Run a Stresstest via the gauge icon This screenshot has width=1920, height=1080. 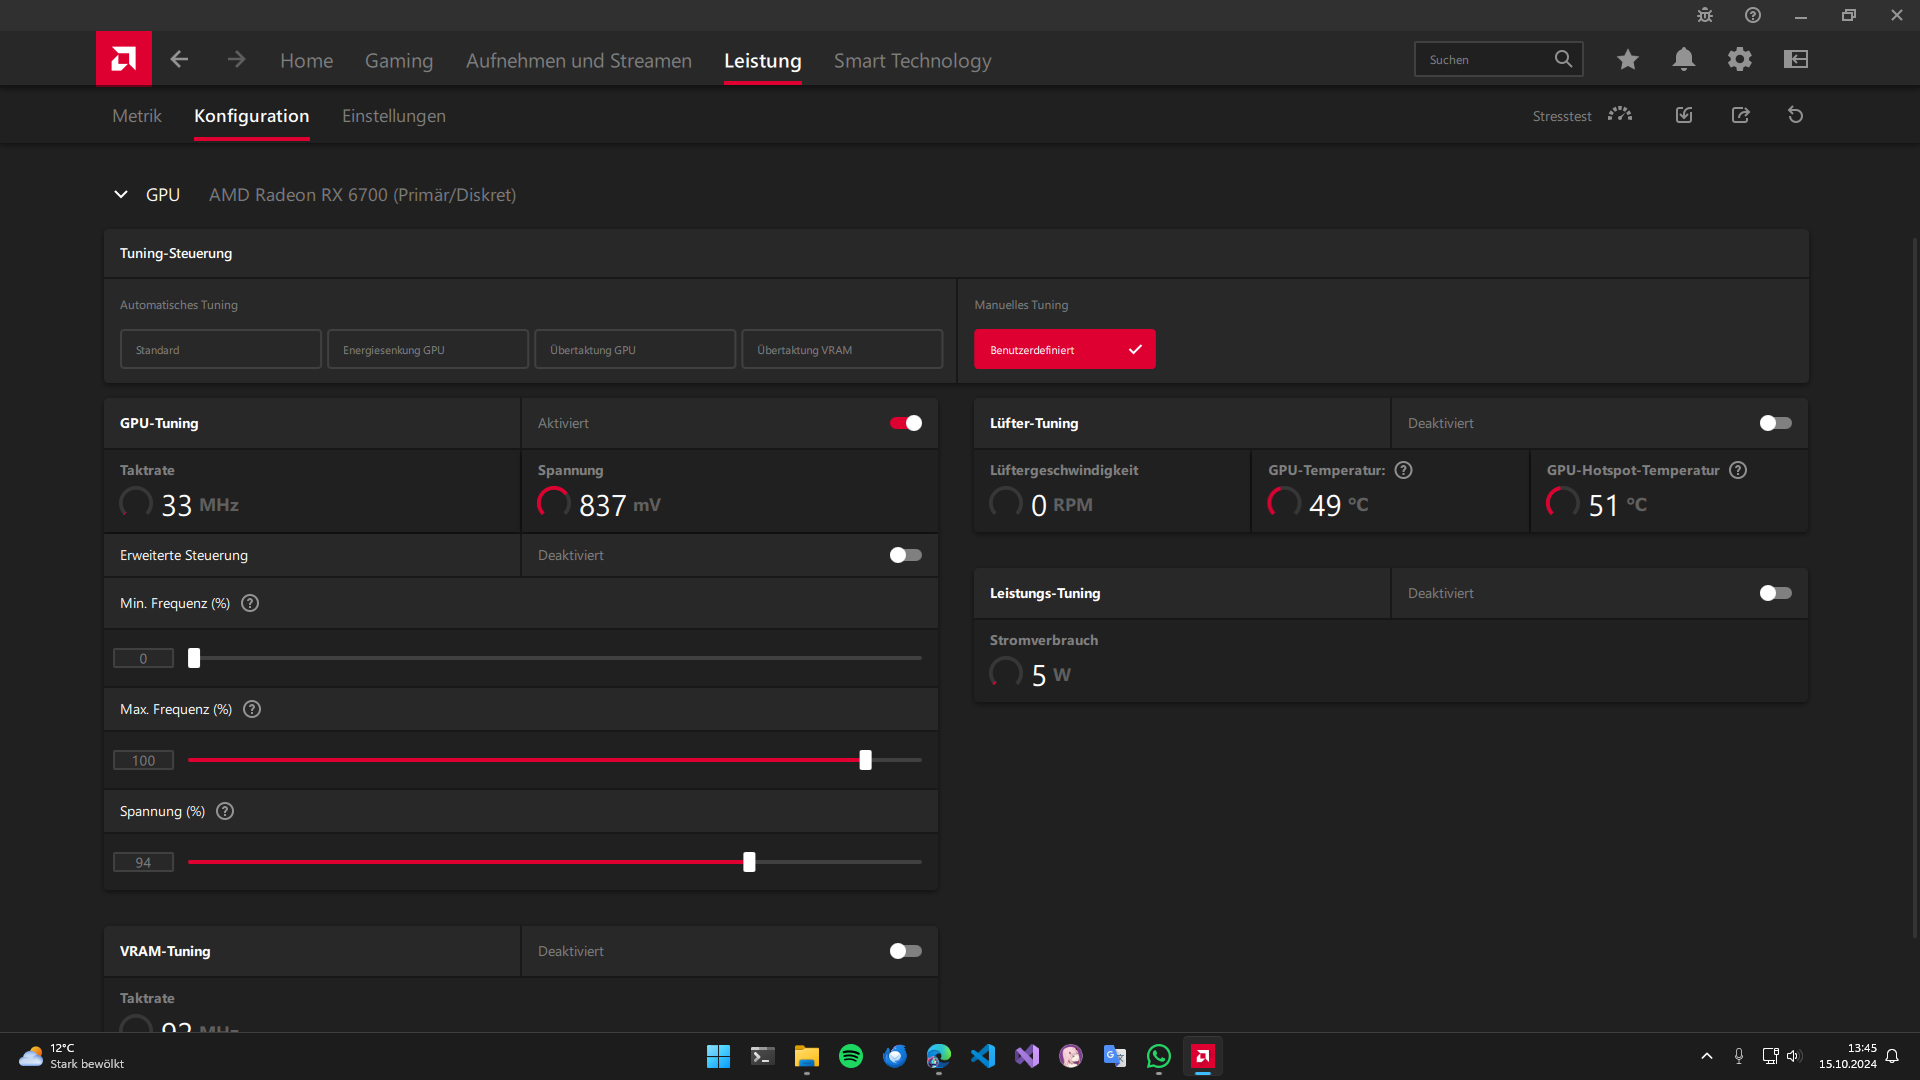pyautogui.click(x=1620, y=115)
